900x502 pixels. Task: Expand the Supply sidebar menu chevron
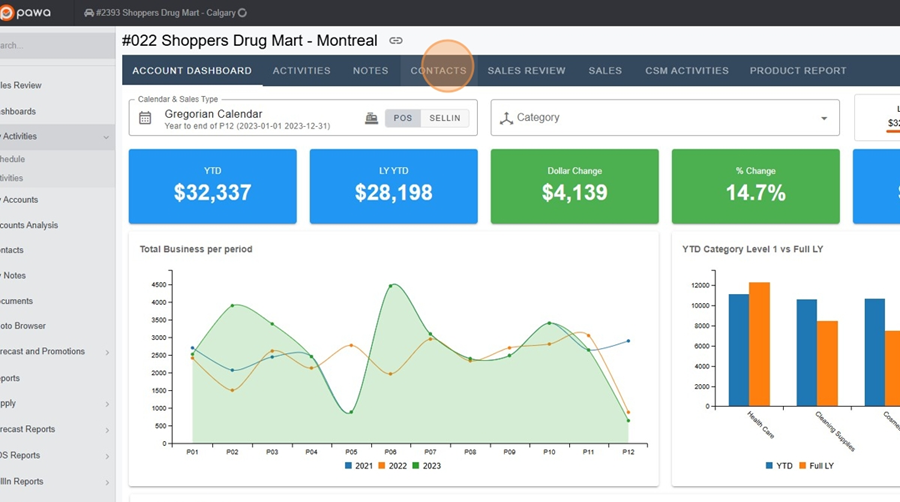(107, 404)
